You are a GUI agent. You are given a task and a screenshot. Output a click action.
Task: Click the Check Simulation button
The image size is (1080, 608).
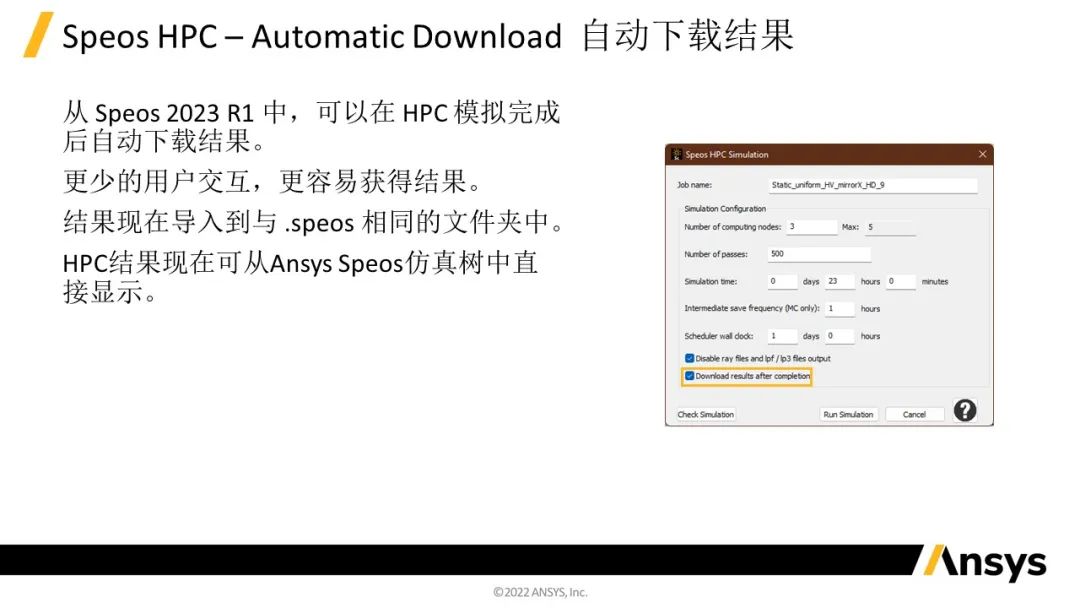pos(707,414)
